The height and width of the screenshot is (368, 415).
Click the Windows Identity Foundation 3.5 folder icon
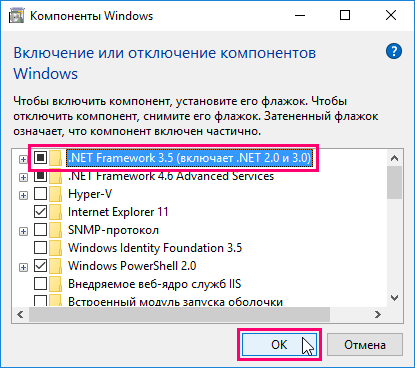click(x=55, y=248)
